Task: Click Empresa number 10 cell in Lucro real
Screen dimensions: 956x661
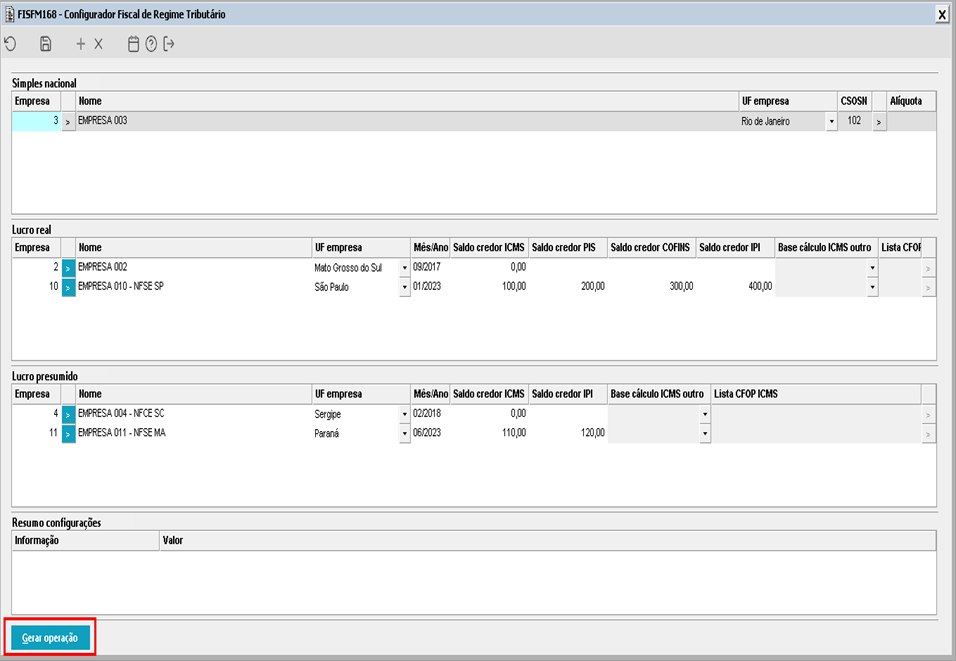Action: [37, 287]
